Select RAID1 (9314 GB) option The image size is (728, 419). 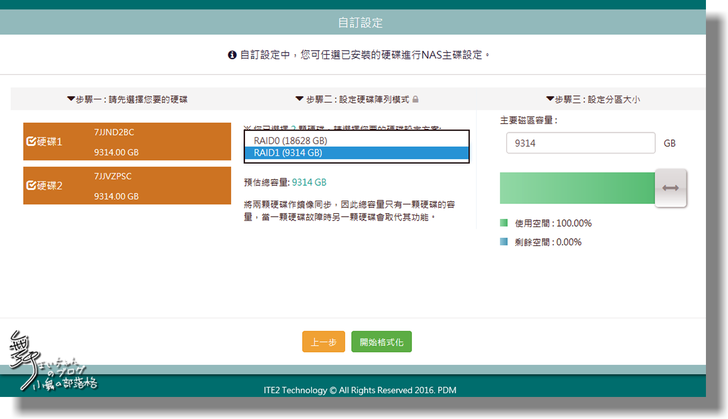point(357,153)
